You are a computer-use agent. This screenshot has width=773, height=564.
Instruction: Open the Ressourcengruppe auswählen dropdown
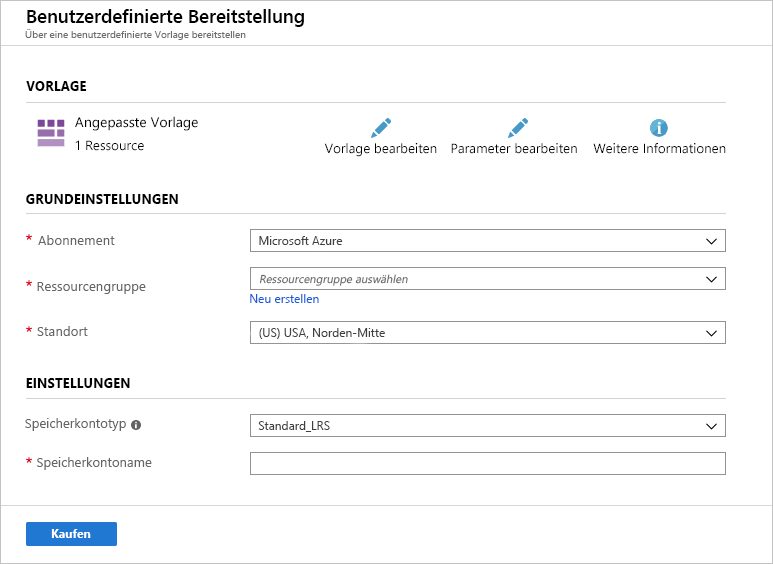(488, 279)
